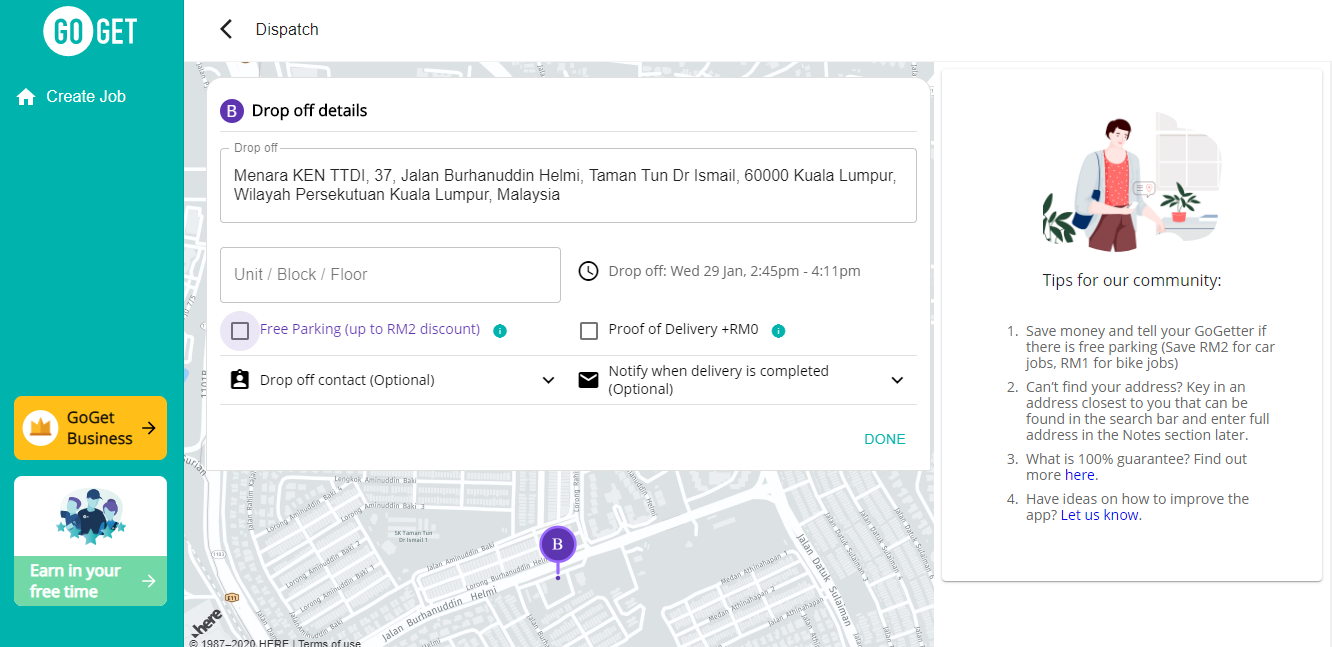Open drop off time Wed 29 Jan
The height and width of the screenshot is (647, 1332).
click(x=734, y=271)
